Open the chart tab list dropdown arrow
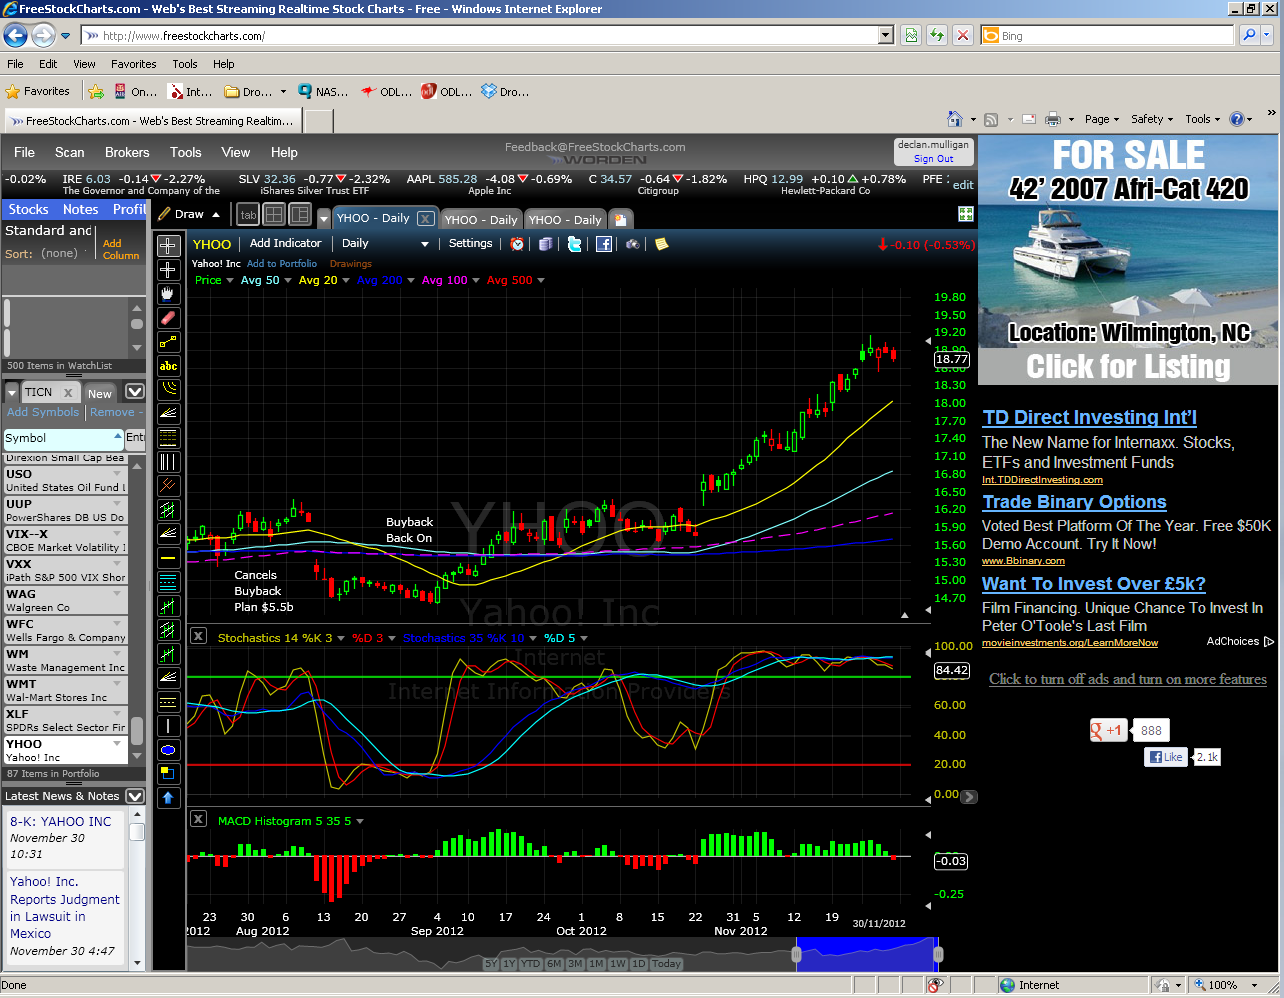Image resolution: width=1284 pixels, height=998 pixels. [324, 219]
